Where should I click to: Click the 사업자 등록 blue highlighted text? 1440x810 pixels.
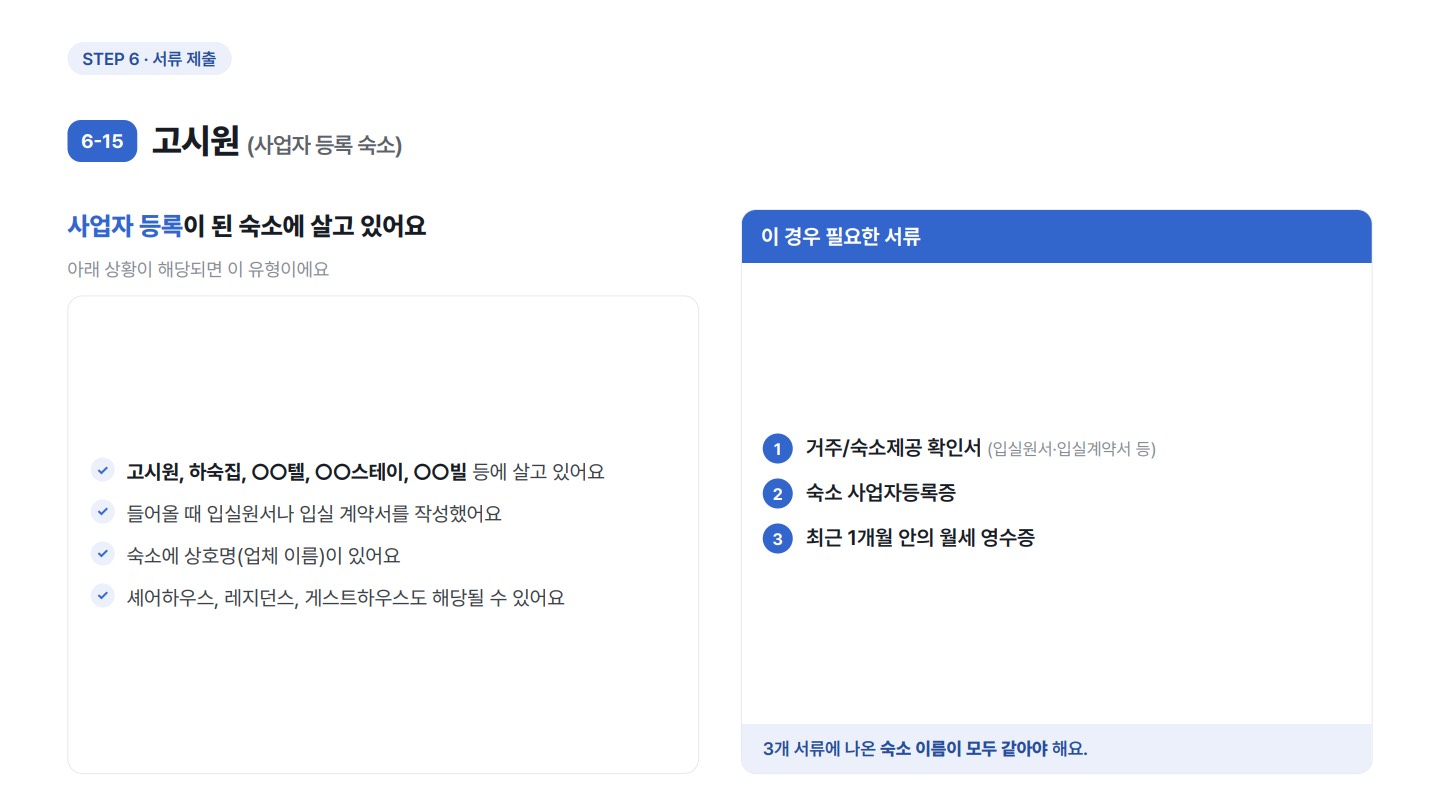(x=125, y=227)
